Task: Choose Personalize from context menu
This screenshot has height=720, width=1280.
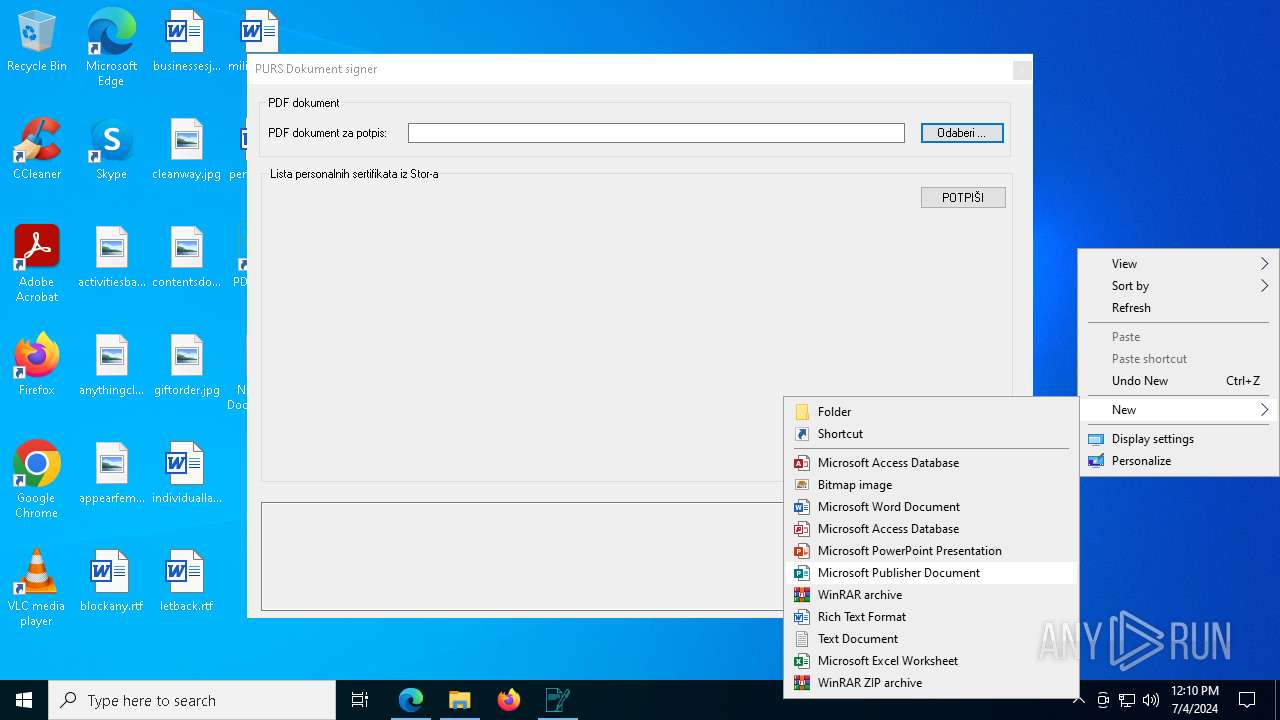Action: coord(1179,461)
